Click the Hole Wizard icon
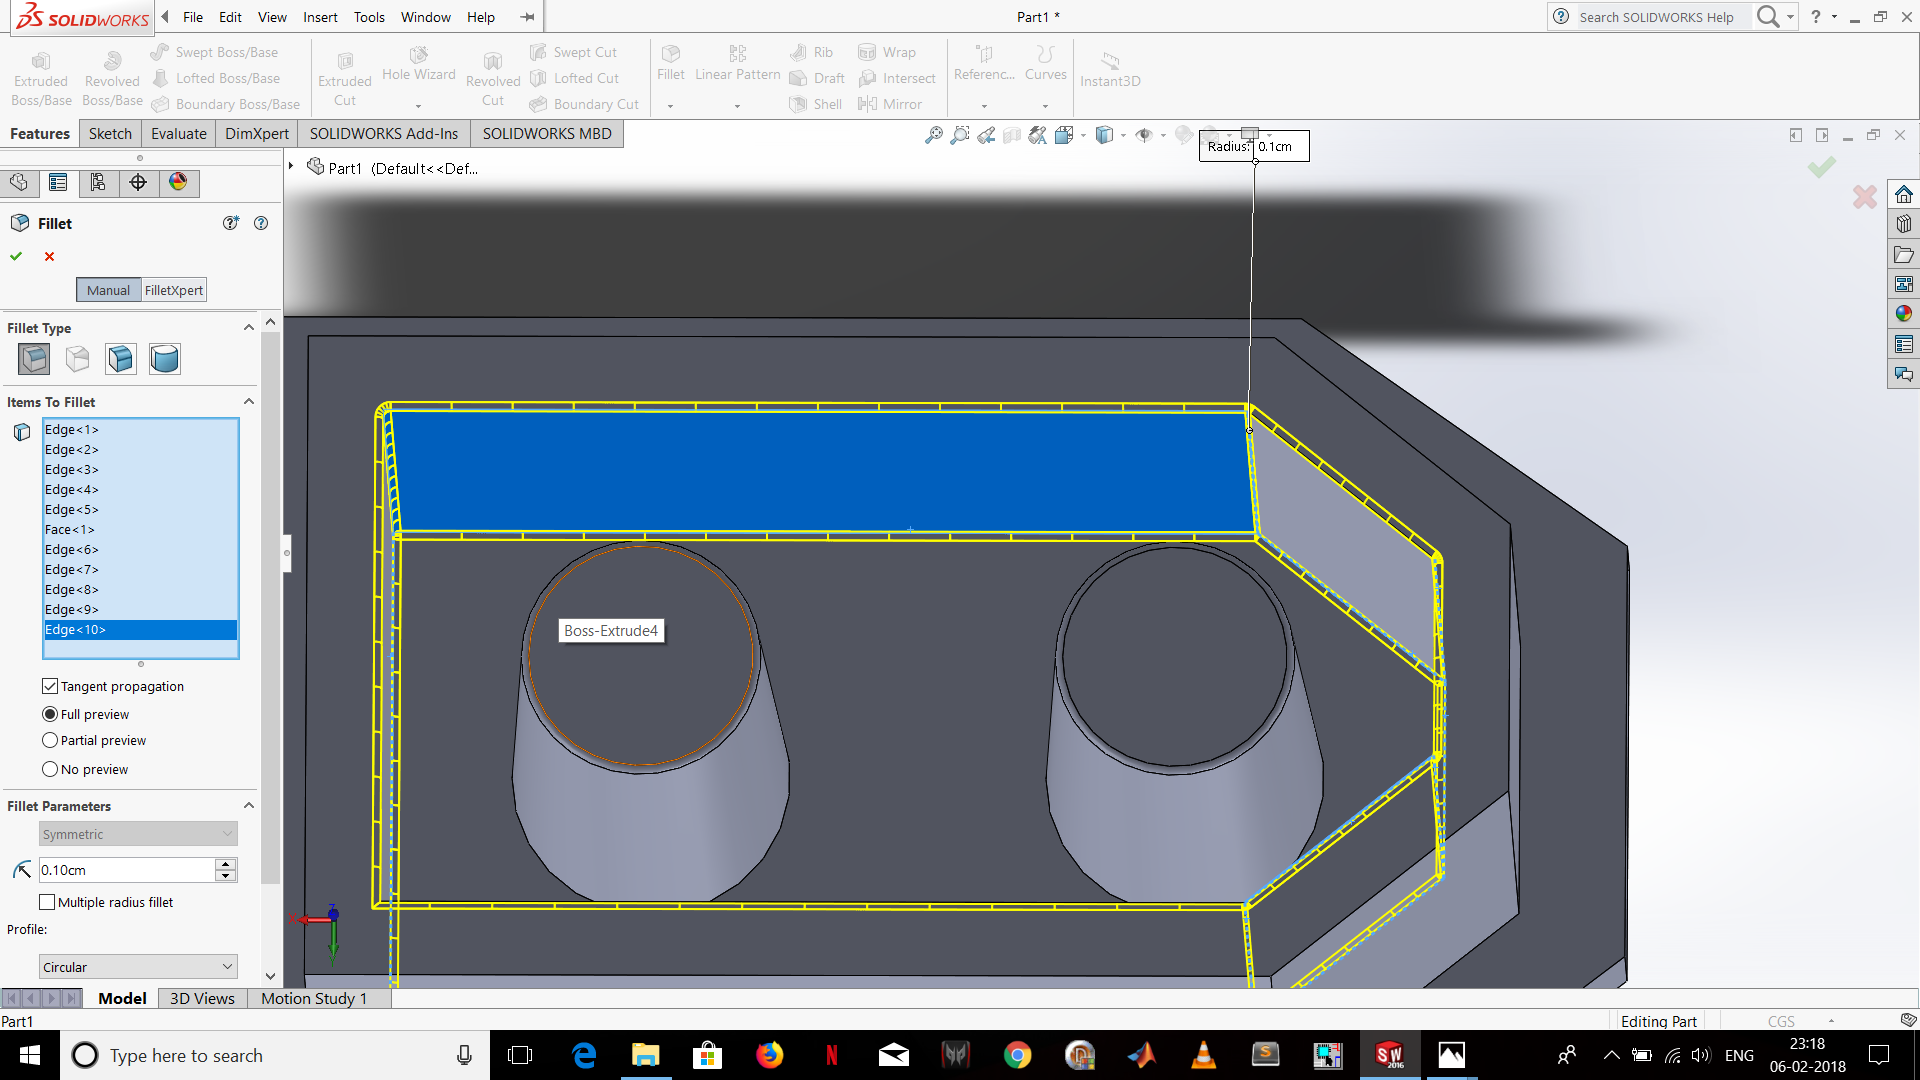Image resolution: width=1920 pixels, height=1080 pixels. (x=417, y=54)
